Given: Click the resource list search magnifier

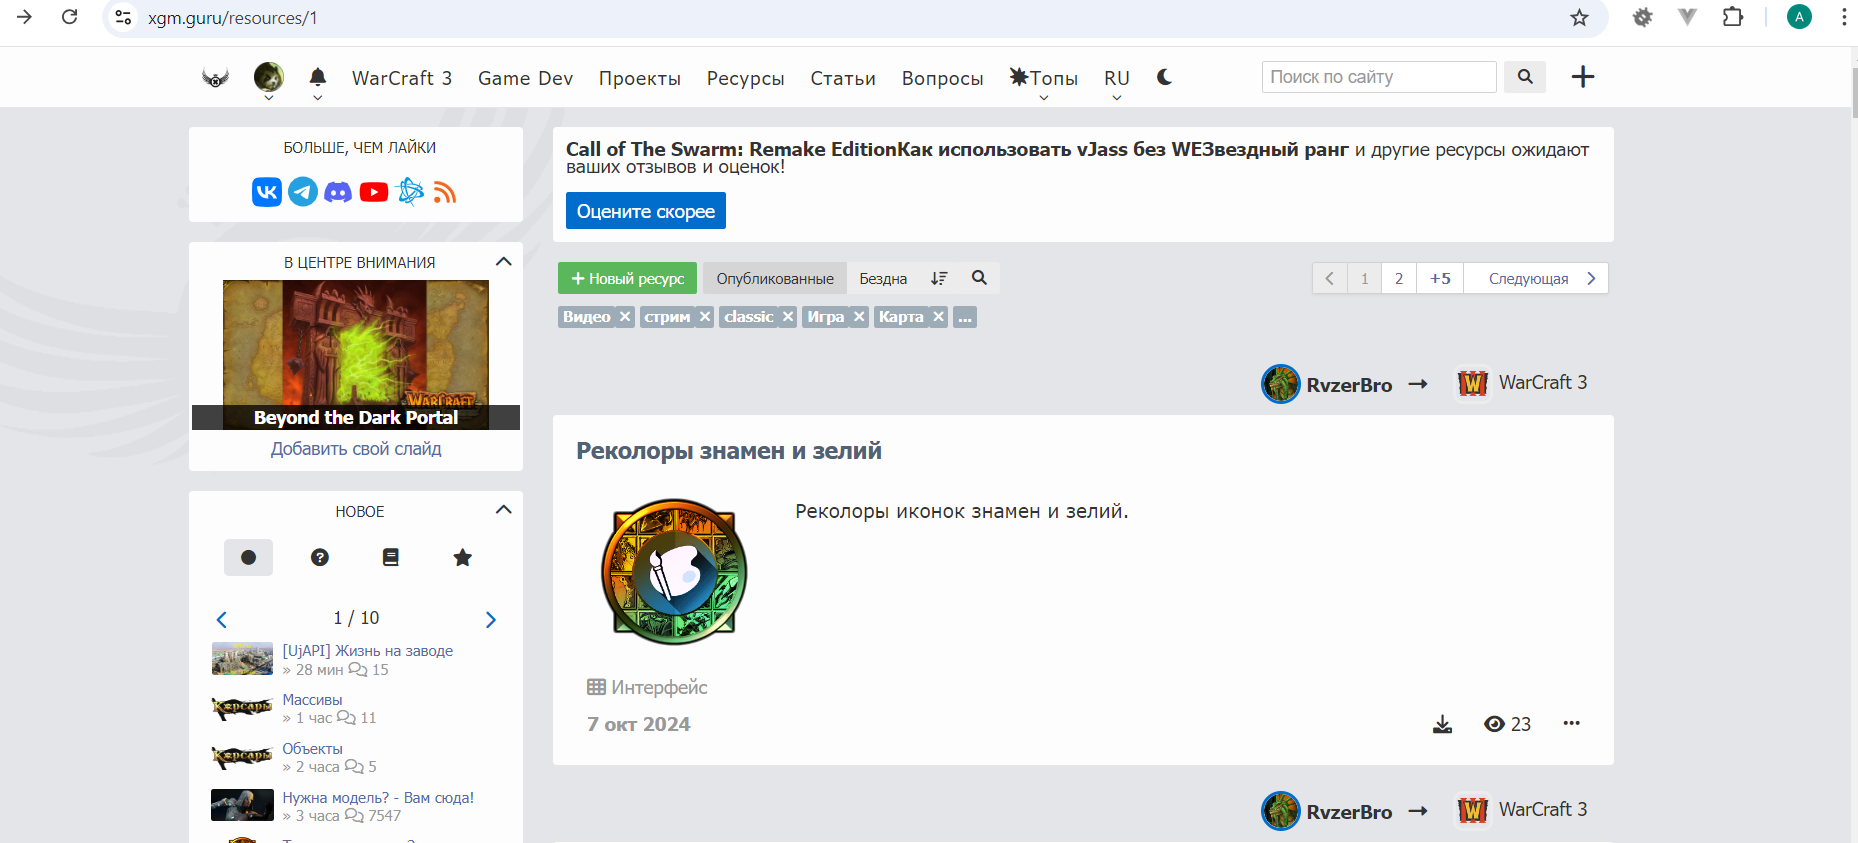Looking at the screenshot, I should (979, 278).
